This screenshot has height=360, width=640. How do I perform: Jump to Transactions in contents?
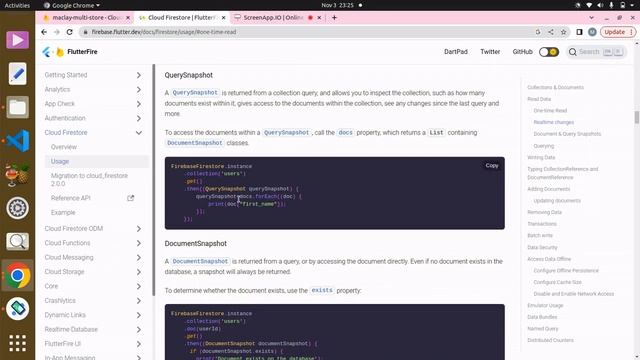[x=542, y=224]
